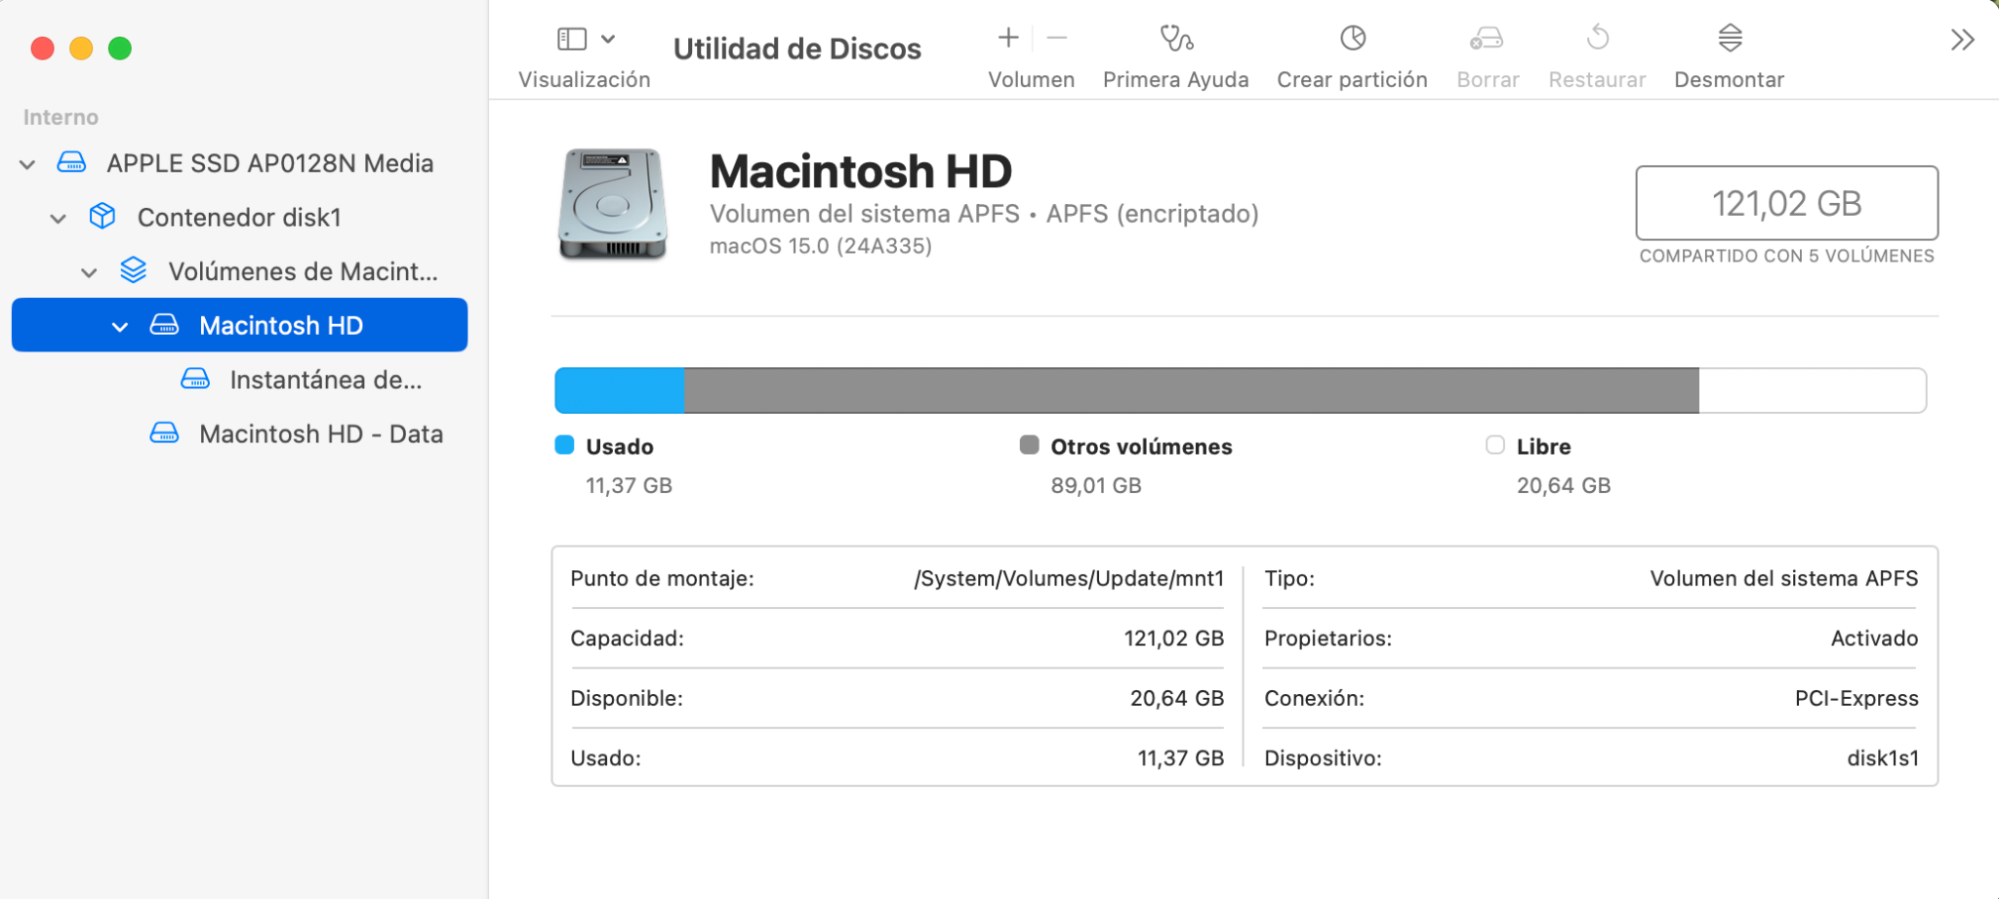The image size is (1999, 899).
Task: Click the APPLE SSD drive icon
Action: point(71,162)
